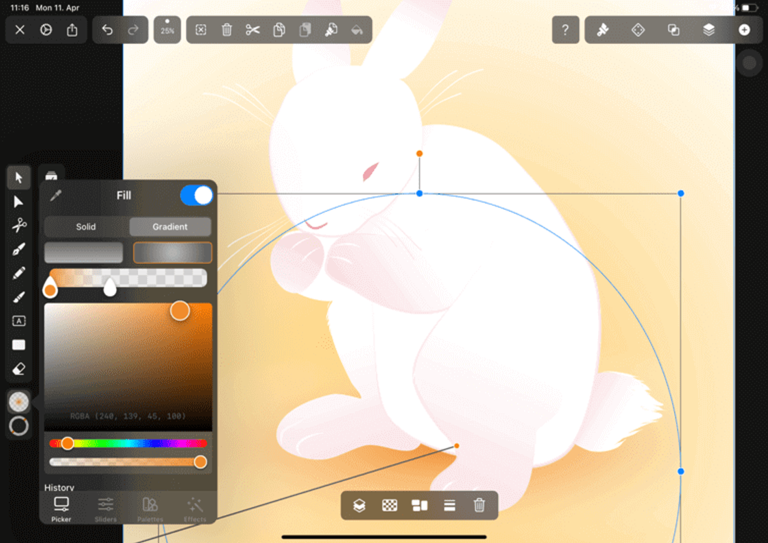Open the 25% zoom level control
768x543 pixels.
167,30
